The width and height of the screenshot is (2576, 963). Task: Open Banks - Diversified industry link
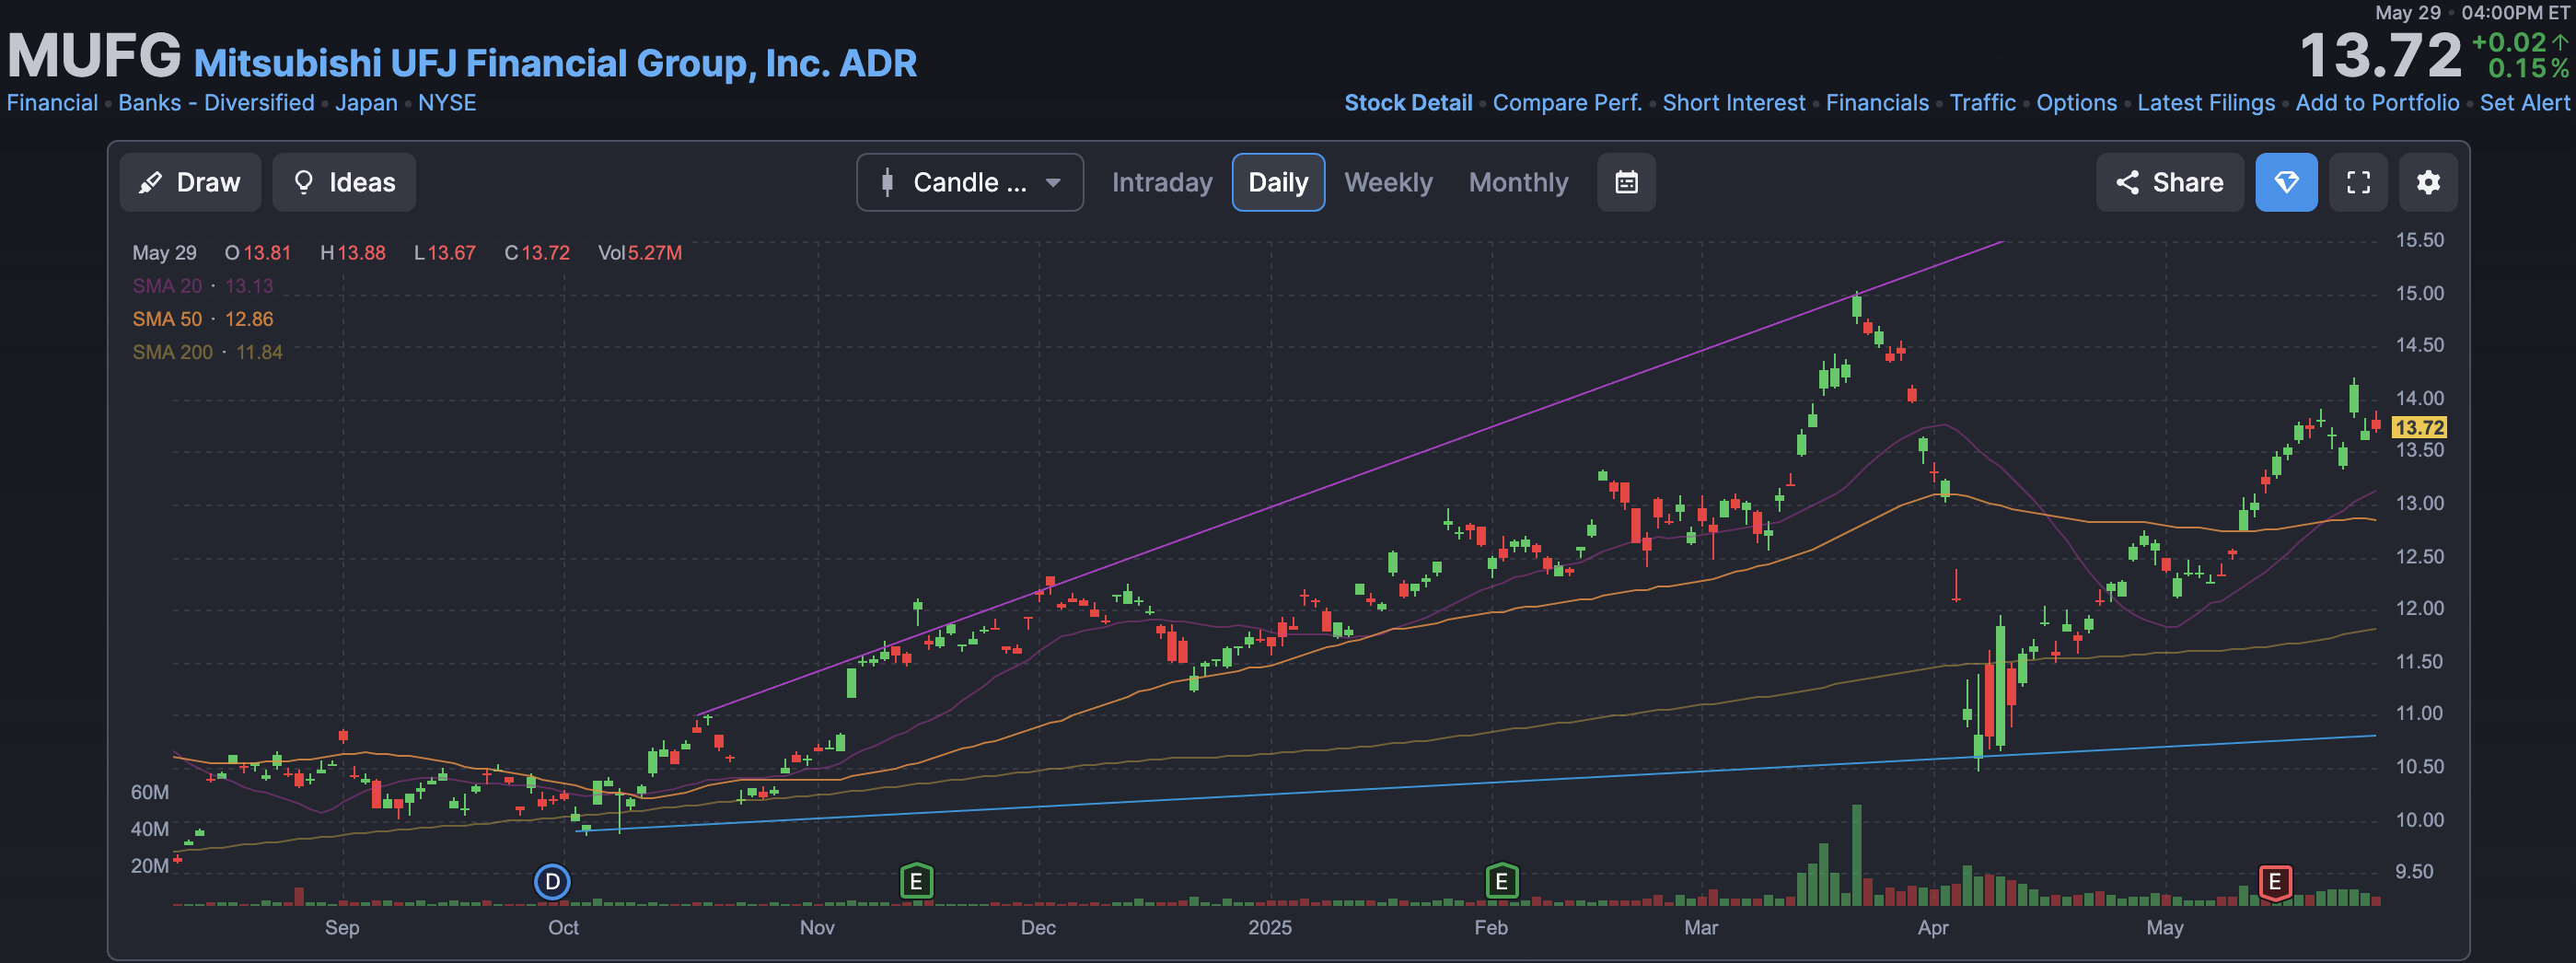216,103
